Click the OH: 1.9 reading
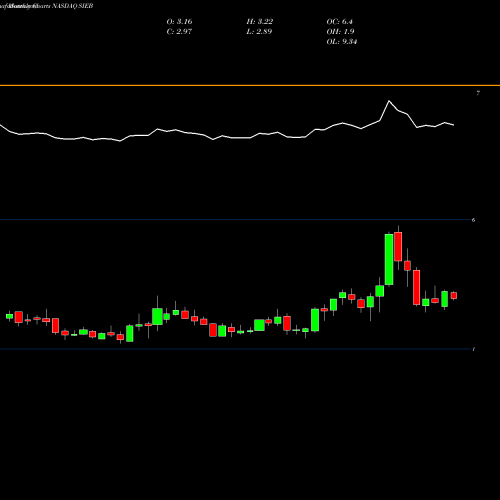The width and height of the screenshot is (500, 500). [340, 32]
